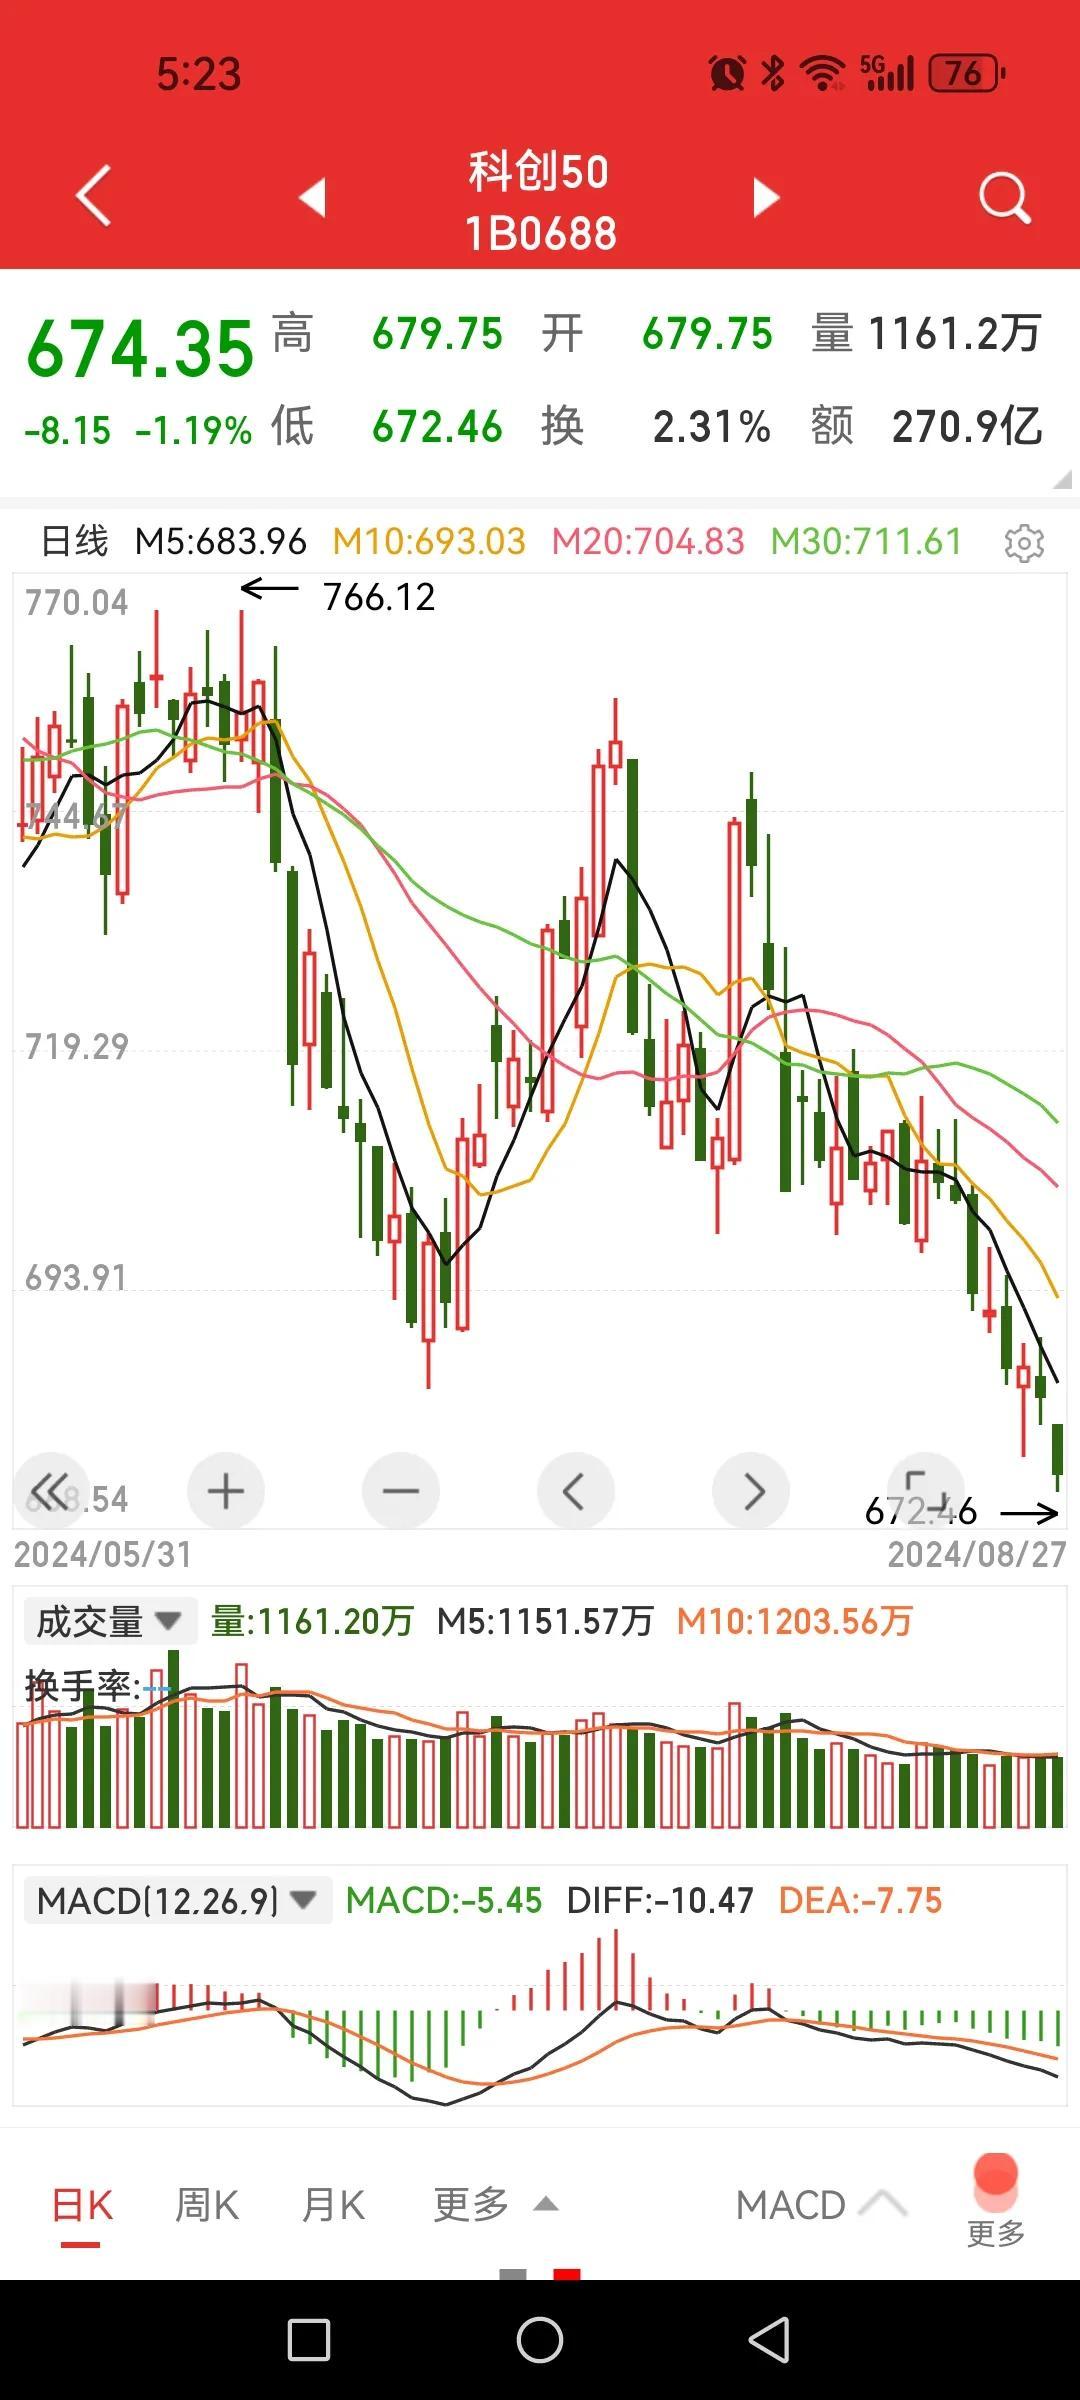This screenshot has width=1080, height=2400.
Task: Open the chart settings gear icon
Action: pos(1024,543)
